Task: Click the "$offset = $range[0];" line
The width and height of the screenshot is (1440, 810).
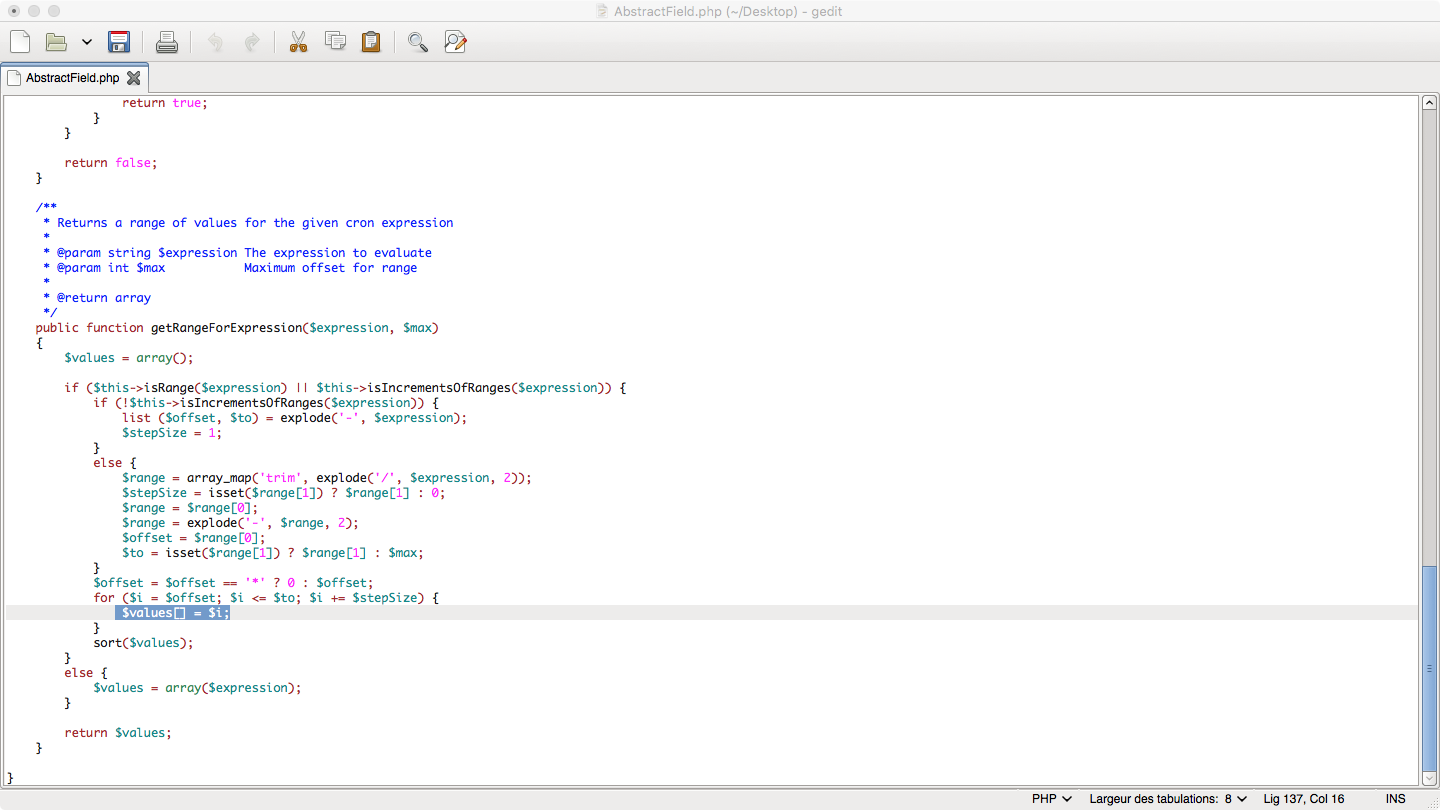Action: tap(194, 538)
